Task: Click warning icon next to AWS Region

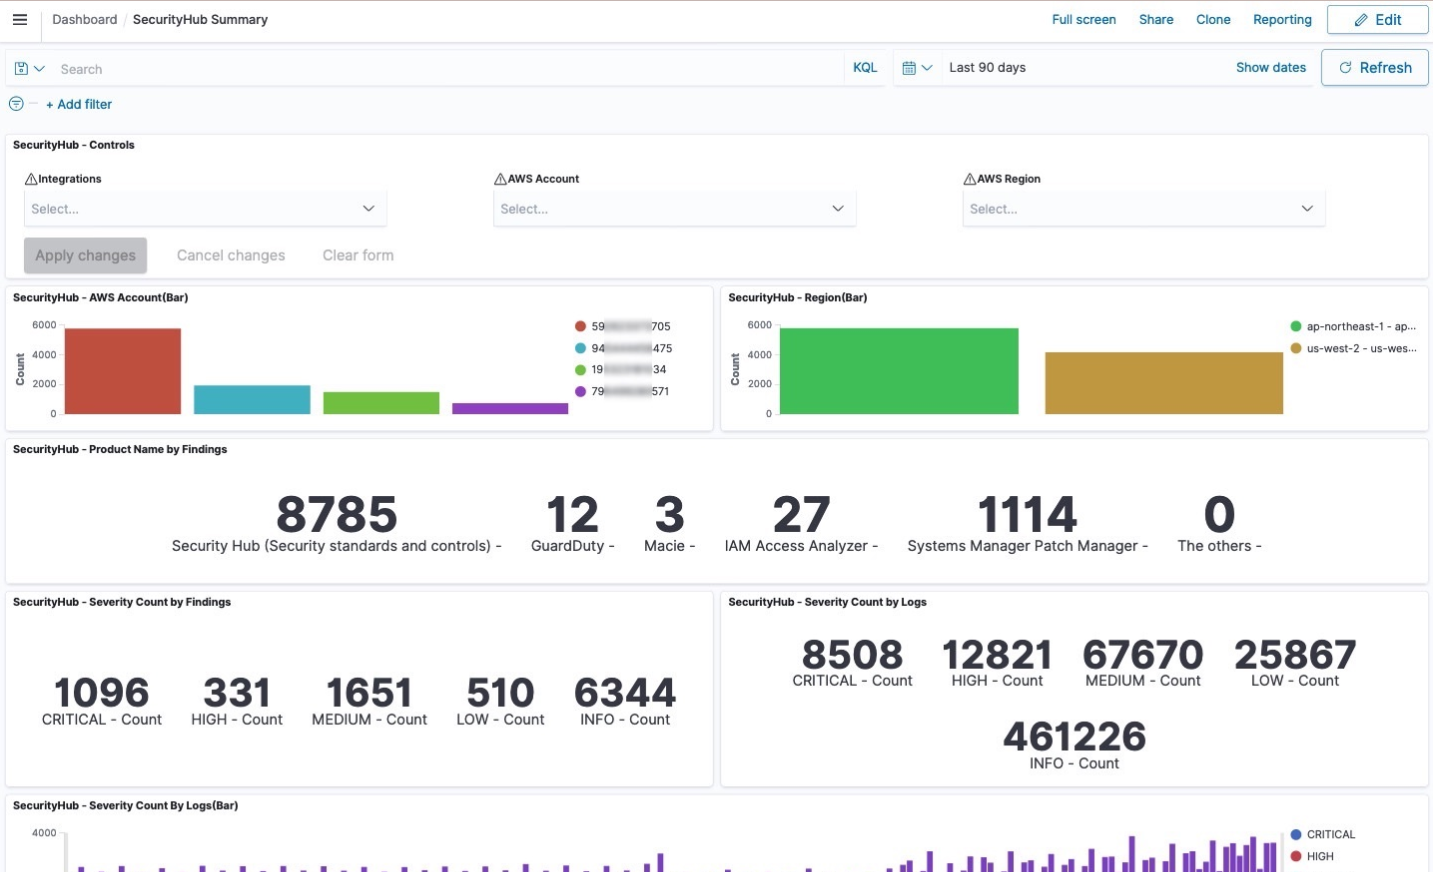Action: [x=970, y=179]
